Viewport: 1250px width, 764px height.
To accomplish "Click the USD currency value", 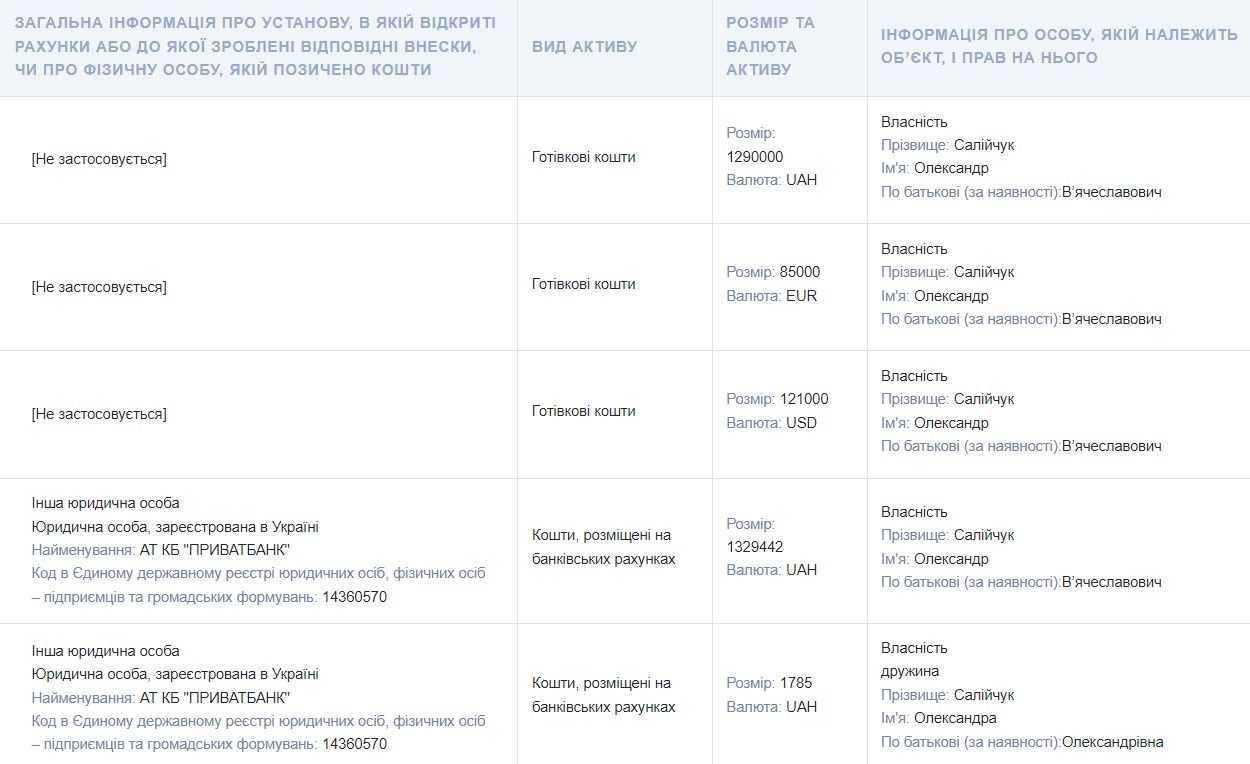I will [x=801, y=423].
